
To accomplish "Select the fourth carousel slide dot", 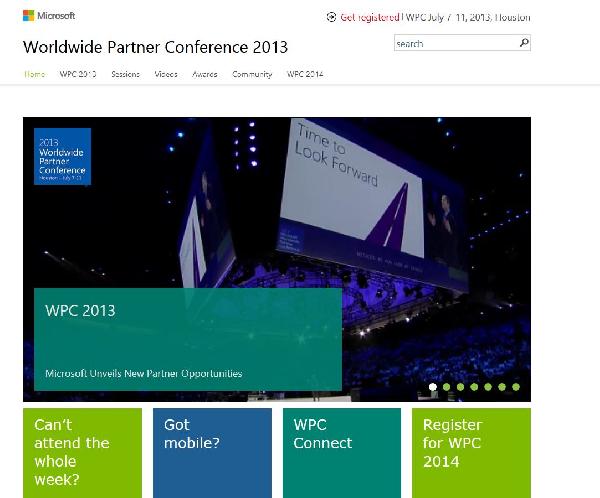I will [x=474, y=387].
